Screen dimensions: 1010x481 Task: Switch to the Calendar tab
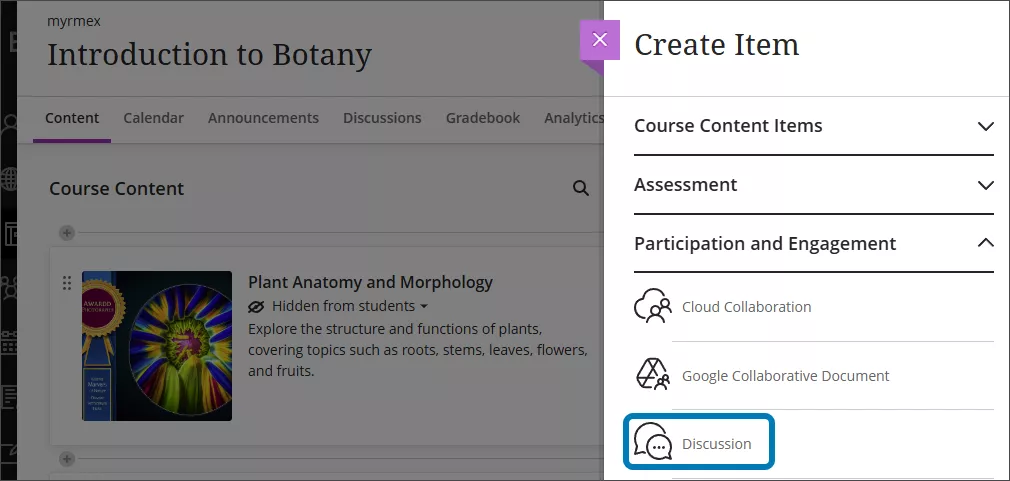(153, 118)
